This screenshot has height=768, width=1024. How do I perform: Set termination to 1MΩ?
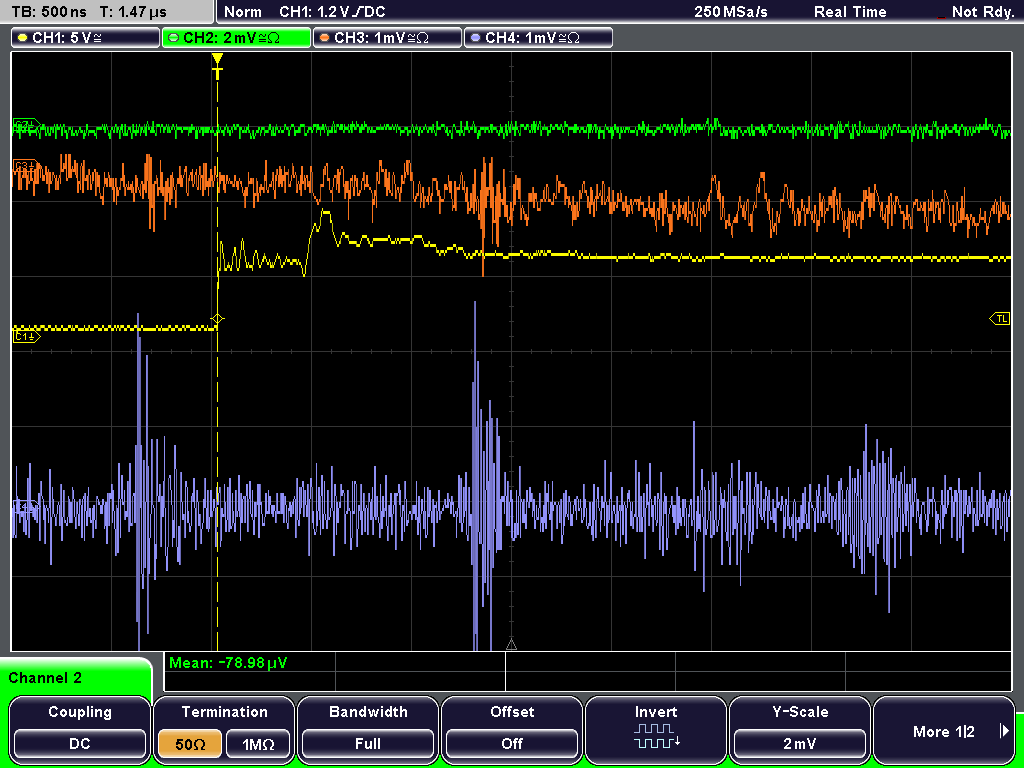258,744
